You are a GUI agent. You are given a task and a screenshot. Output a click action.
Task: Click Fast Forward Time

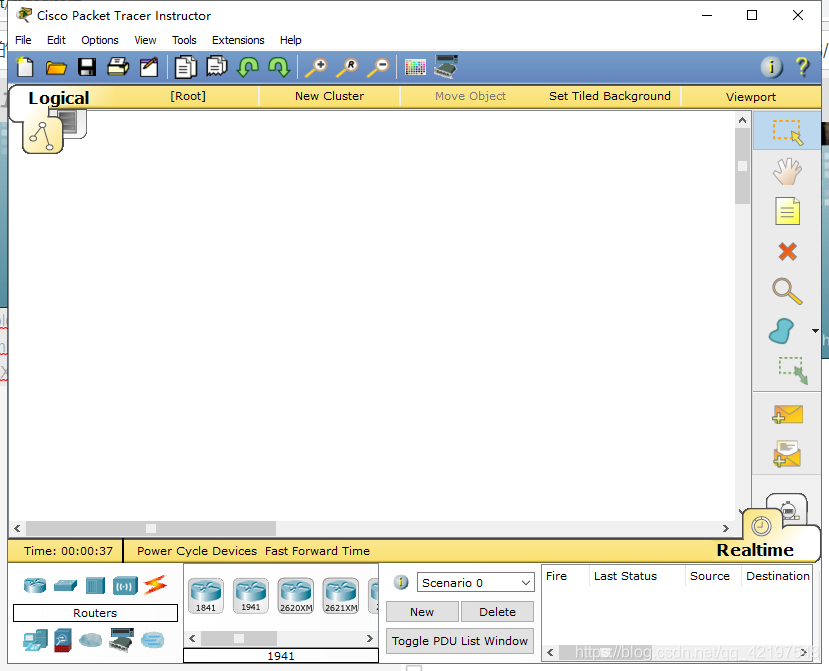click(x=317, y=551)
